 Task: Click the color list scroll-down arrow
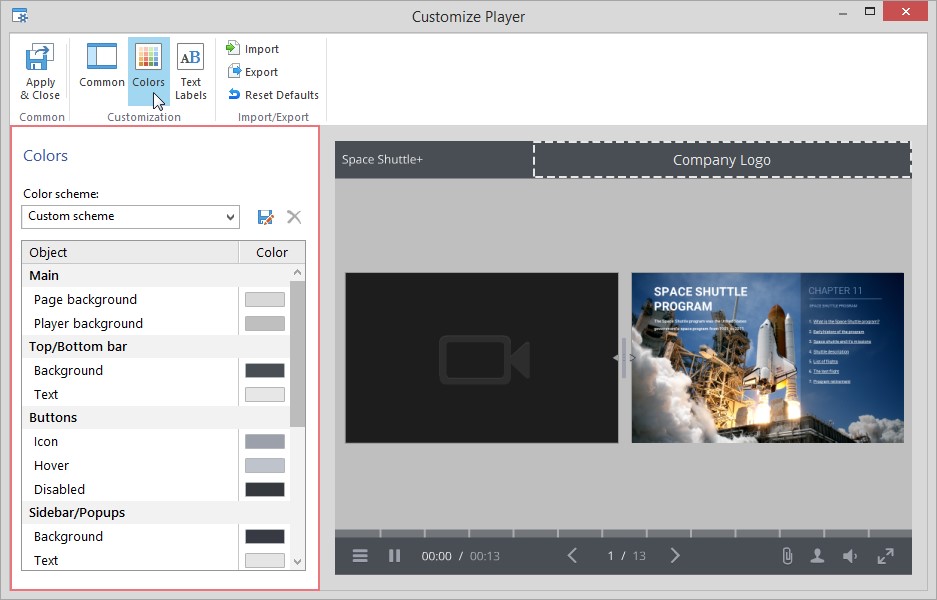pyautogui.click(x=298, y=562)
